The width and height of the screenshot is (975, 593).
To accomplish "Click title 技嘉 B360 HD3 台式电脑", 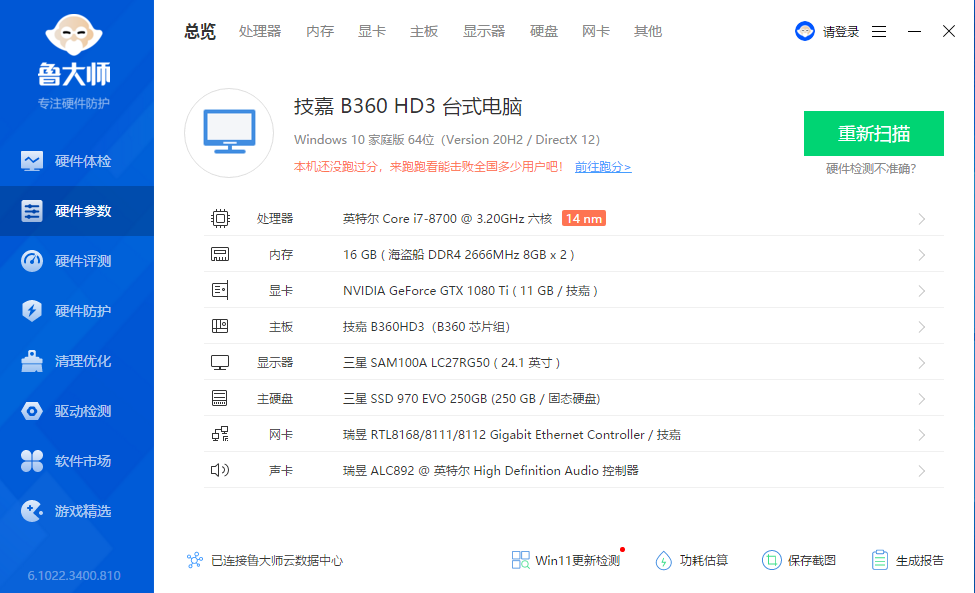I will 408,106.
